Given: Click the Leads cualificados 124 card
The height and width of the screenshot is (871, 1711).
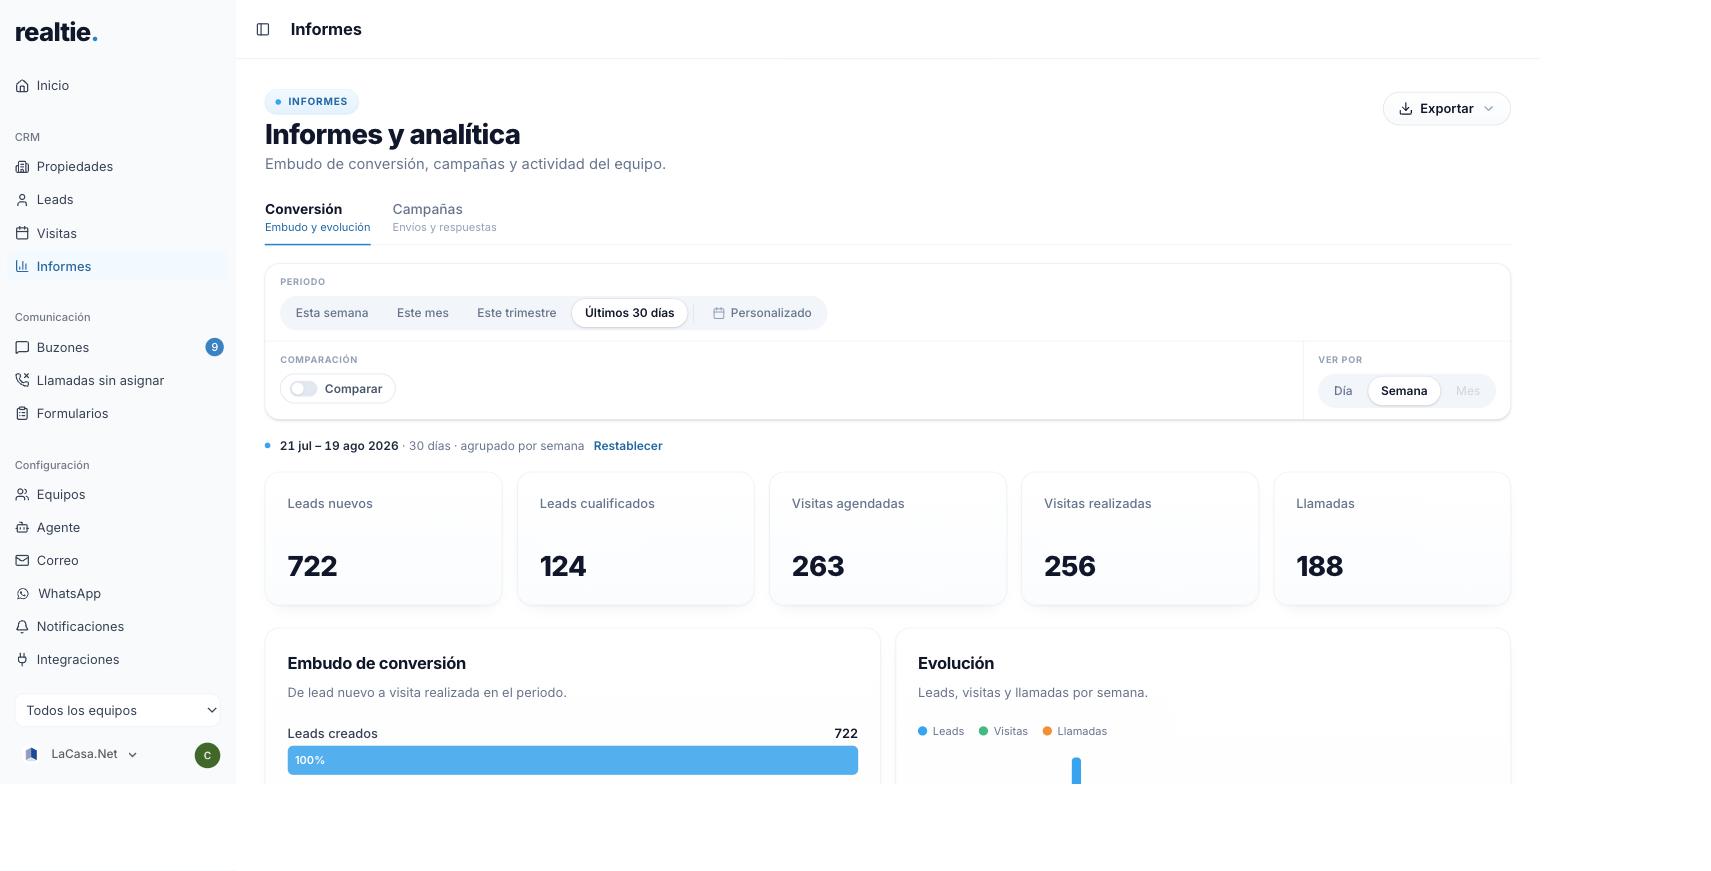Looking at the screenshot, I should 636,539.
